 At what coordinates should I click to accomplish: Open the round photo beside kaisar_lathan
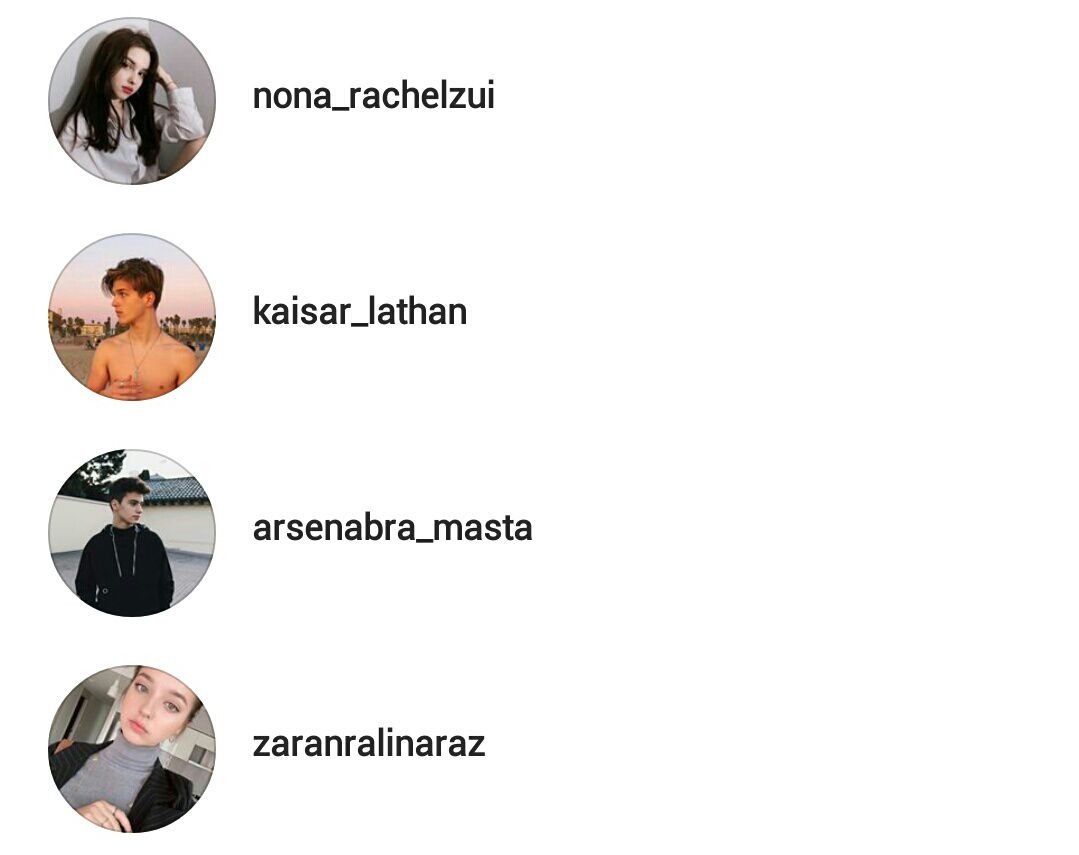click(x=131, y=317)
